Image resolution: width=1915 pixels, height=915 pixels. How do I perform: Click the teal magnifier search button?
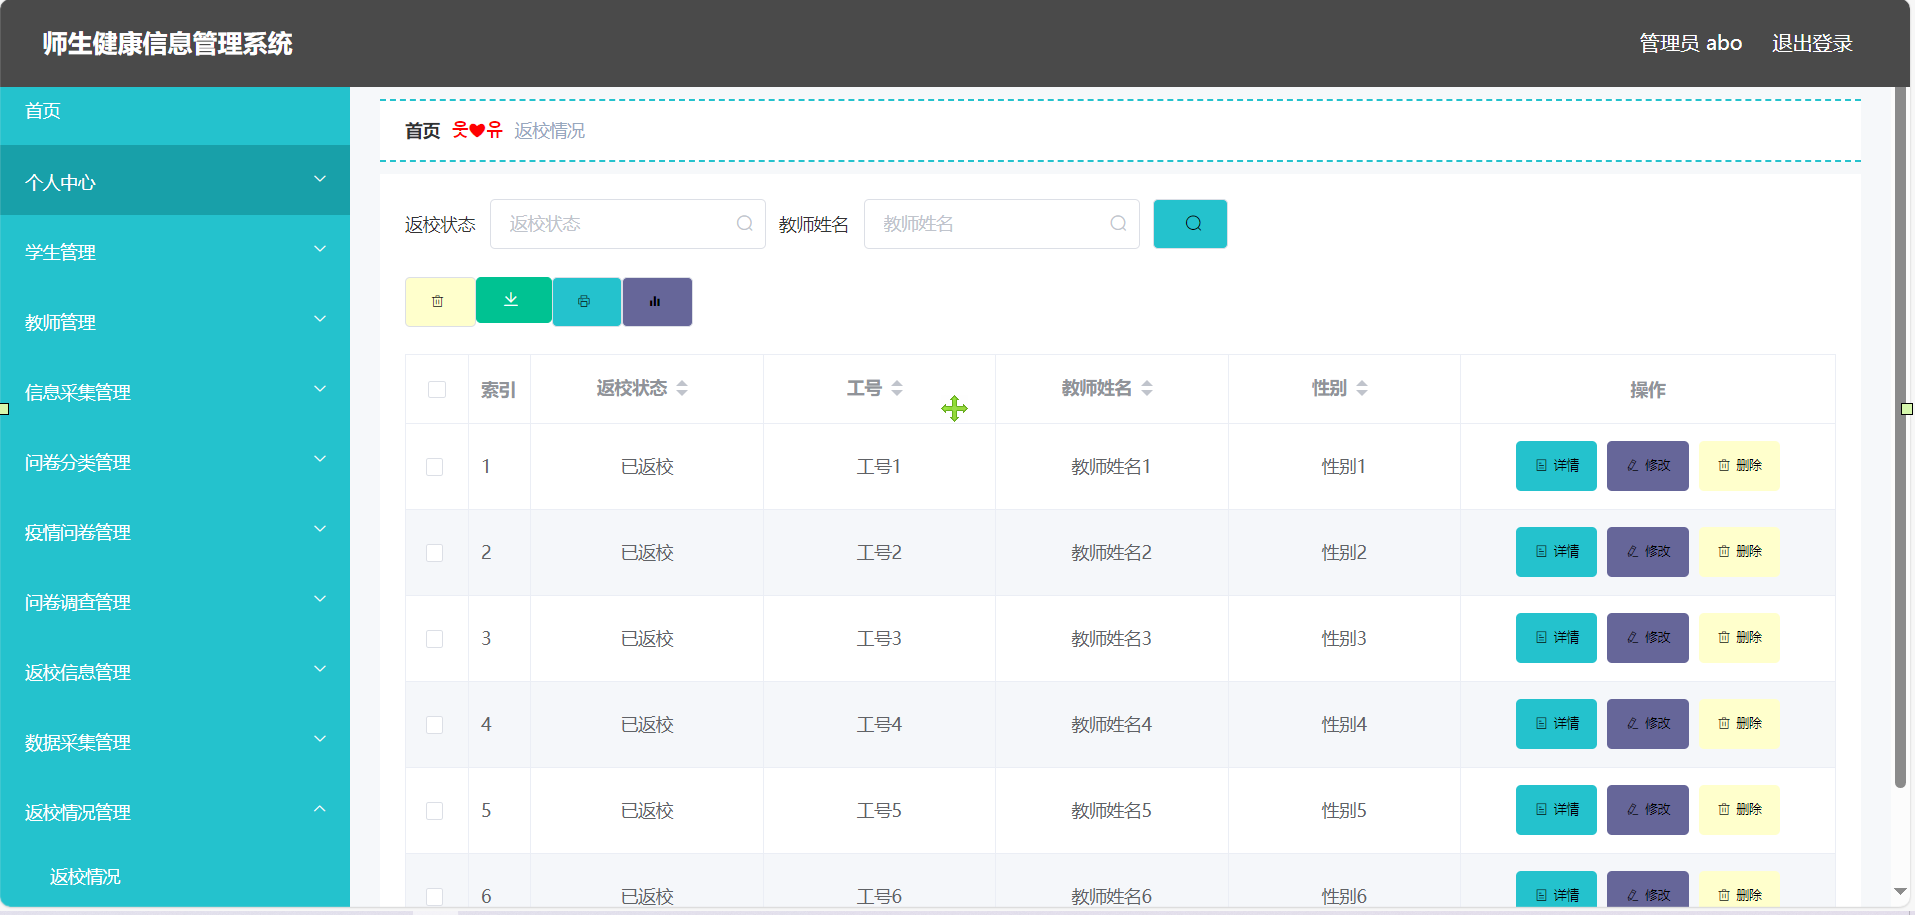pos(1190,224)
